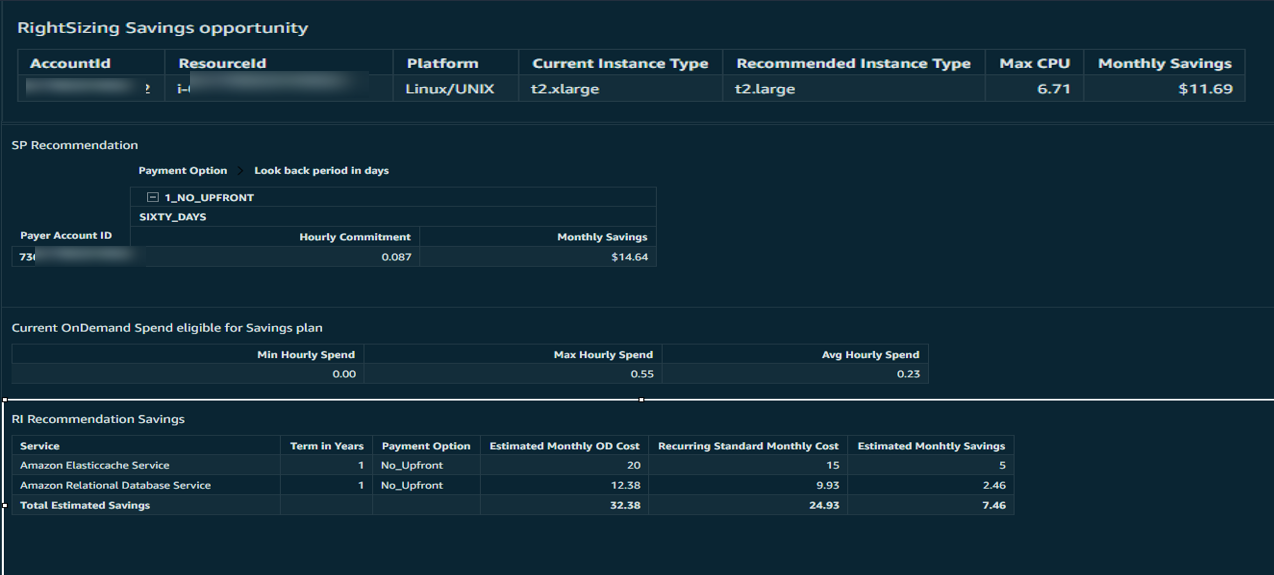Select the 0.23 avg hourly spend value

pyautogui.click(x=908, y=374)
